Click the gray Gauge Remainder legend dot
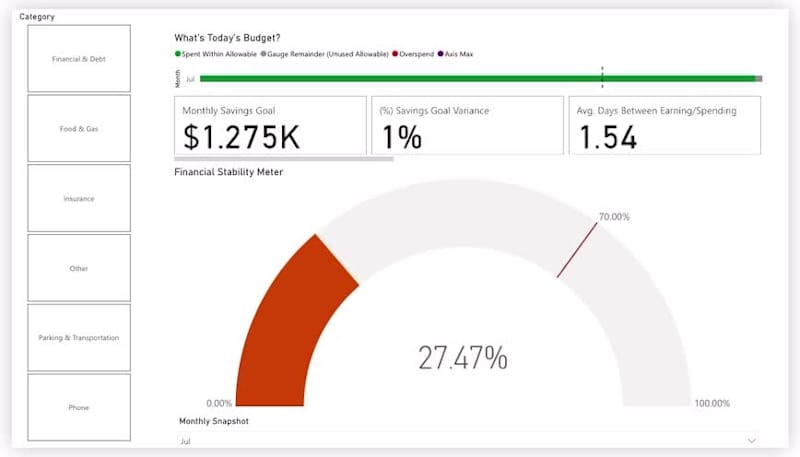Screen dimensions: 800x457 pos(263,54)
